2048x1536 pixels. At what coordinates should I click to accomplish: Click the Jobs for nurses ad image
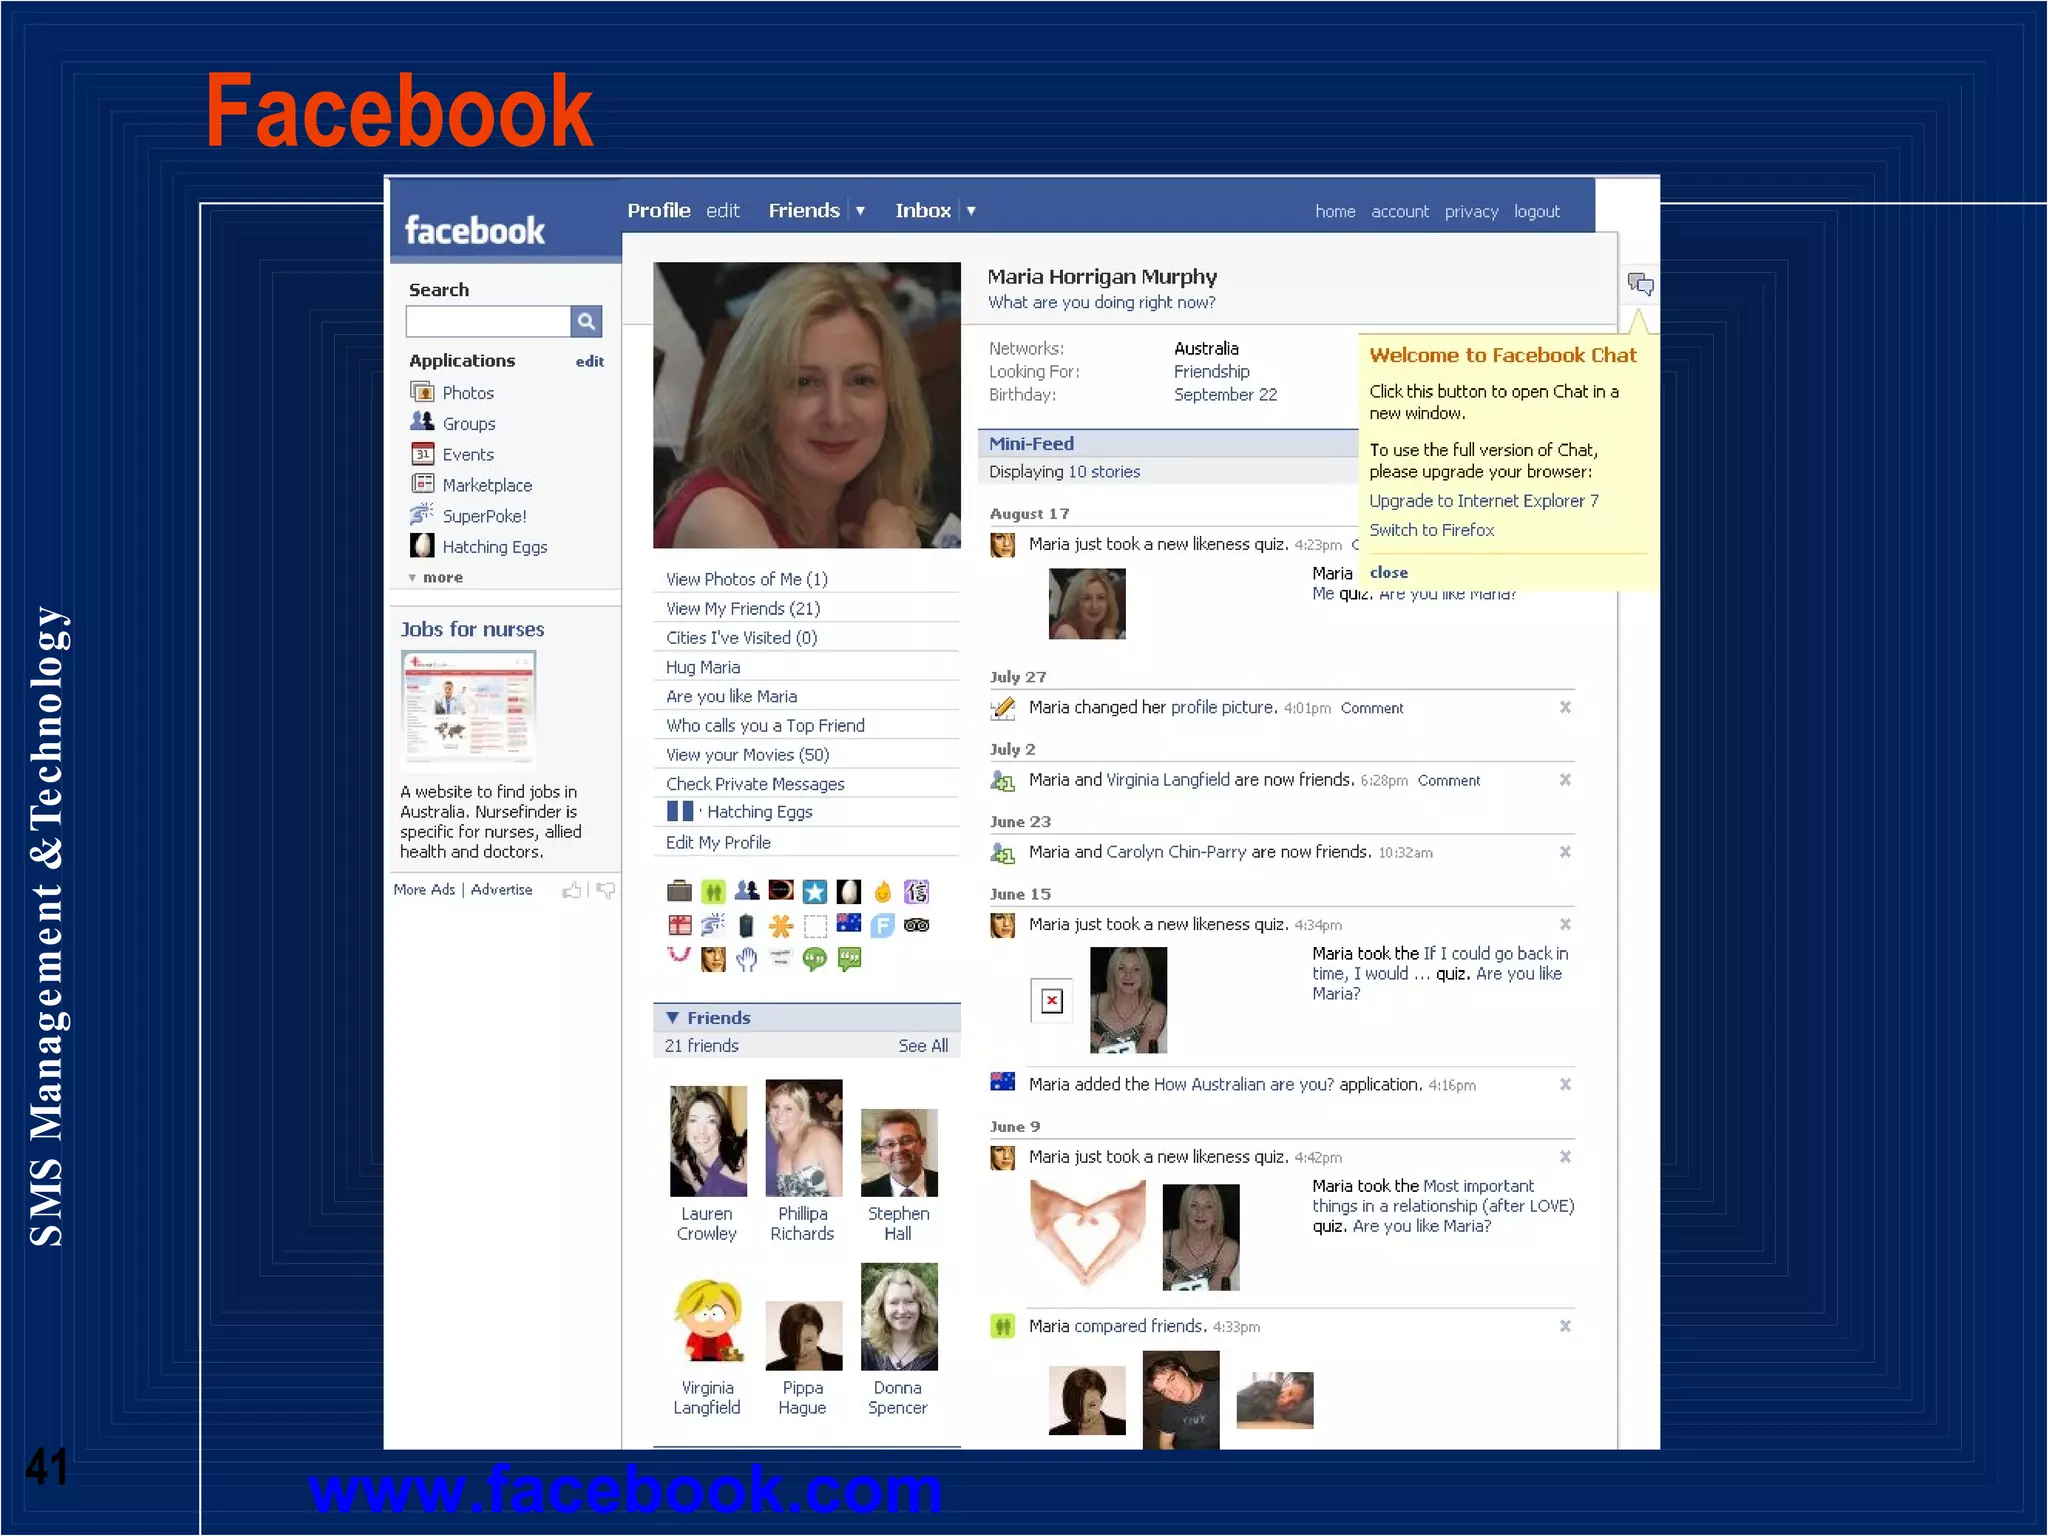click(x=468, y=710)
